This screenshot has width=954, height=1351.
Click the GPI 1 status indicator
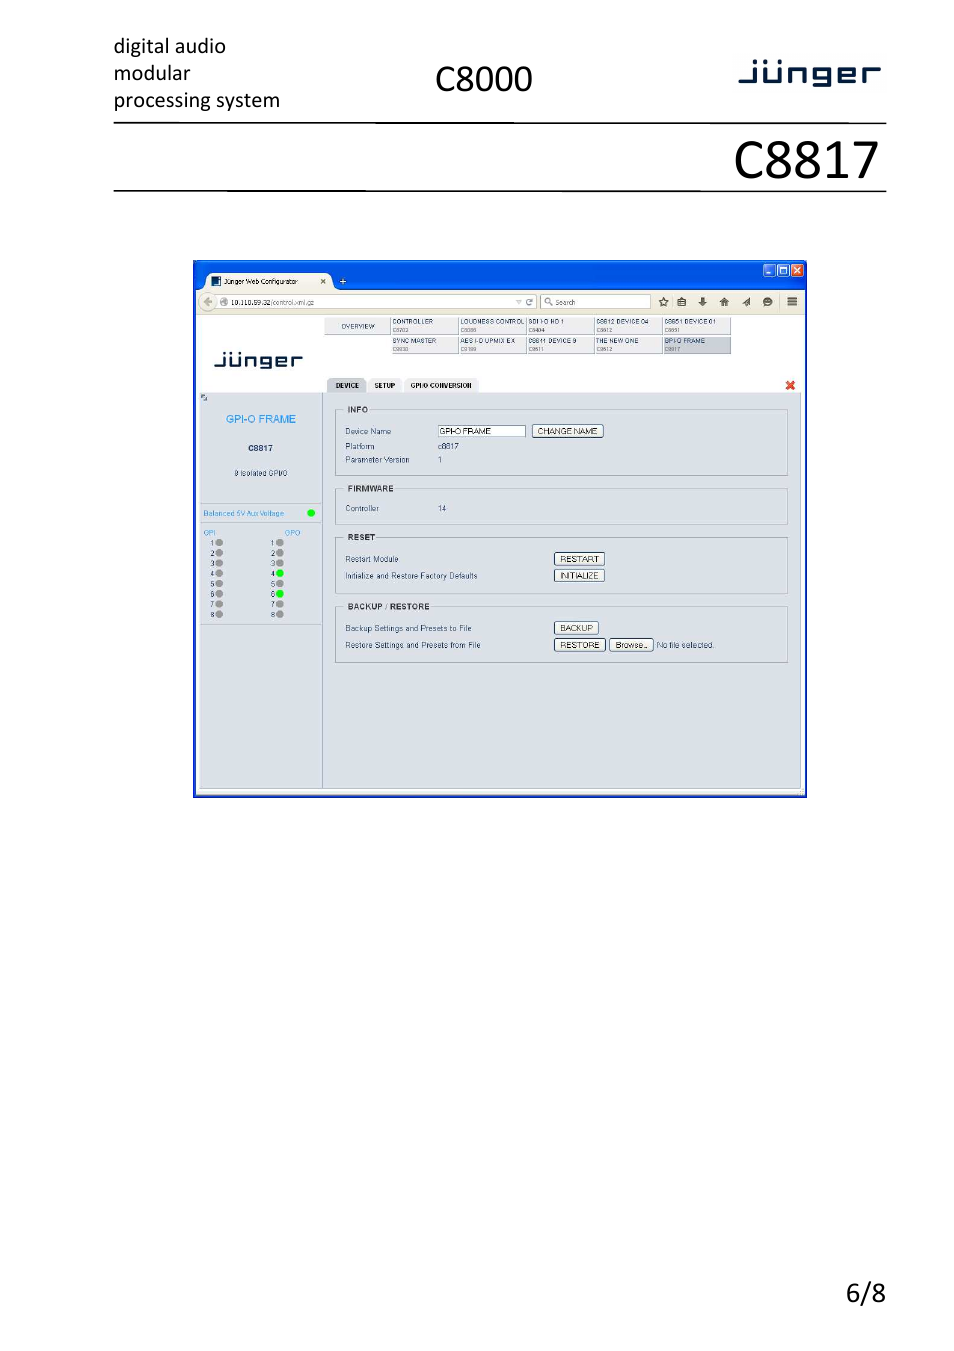(219, 543)
